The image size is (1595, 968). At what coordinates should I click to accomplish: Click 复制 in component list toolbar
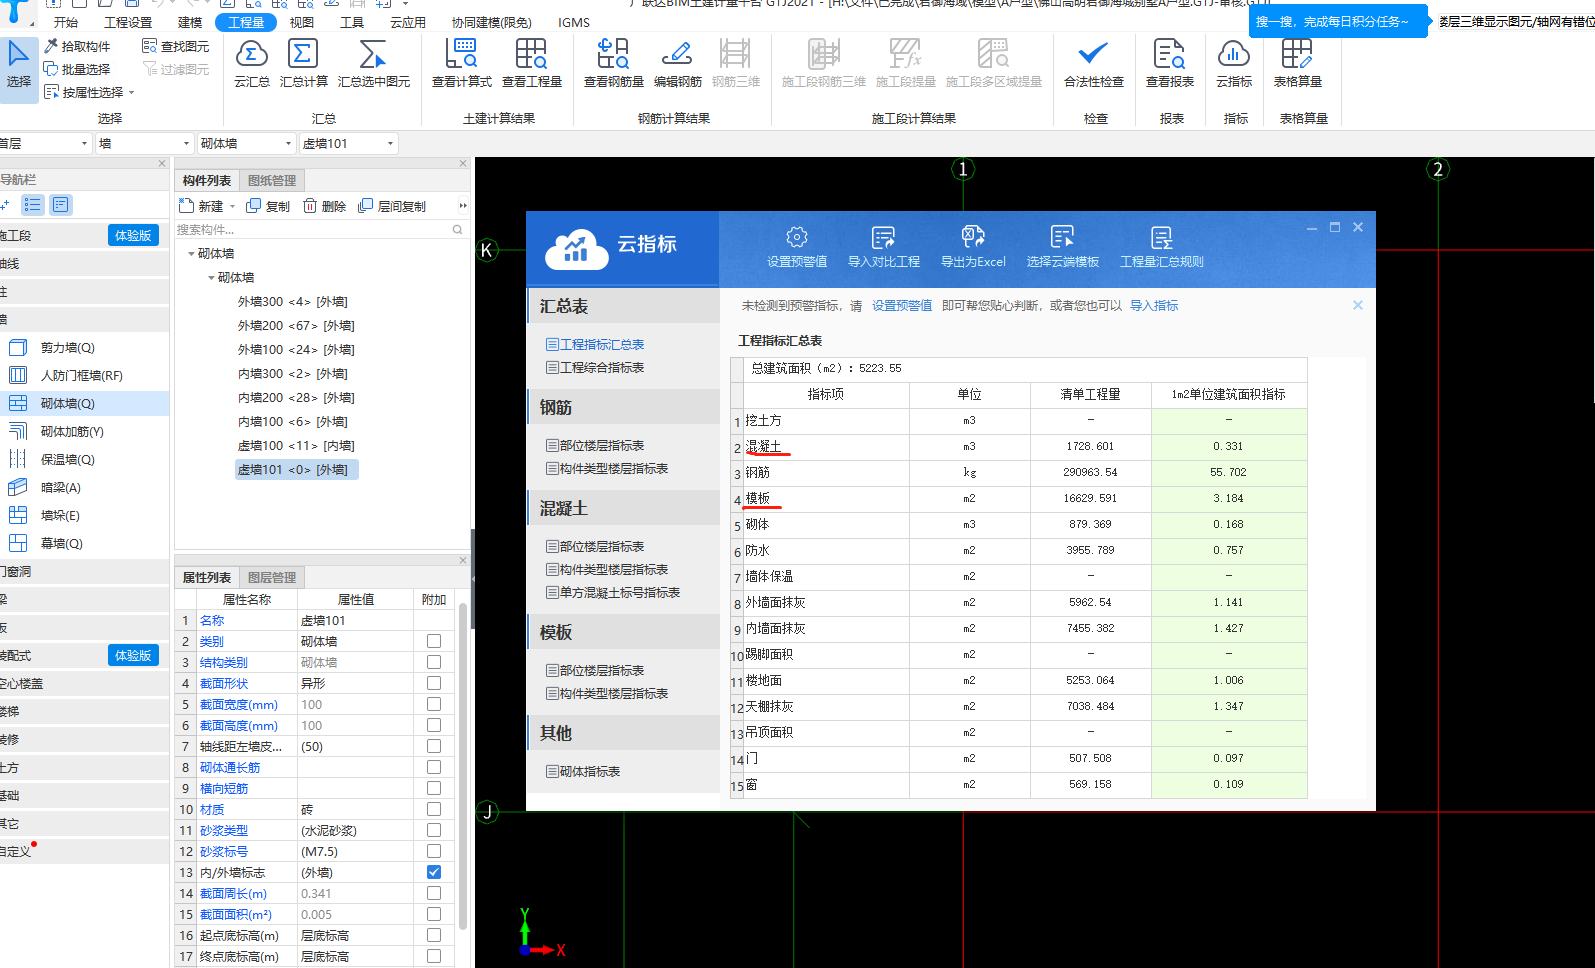coord(268,206)
